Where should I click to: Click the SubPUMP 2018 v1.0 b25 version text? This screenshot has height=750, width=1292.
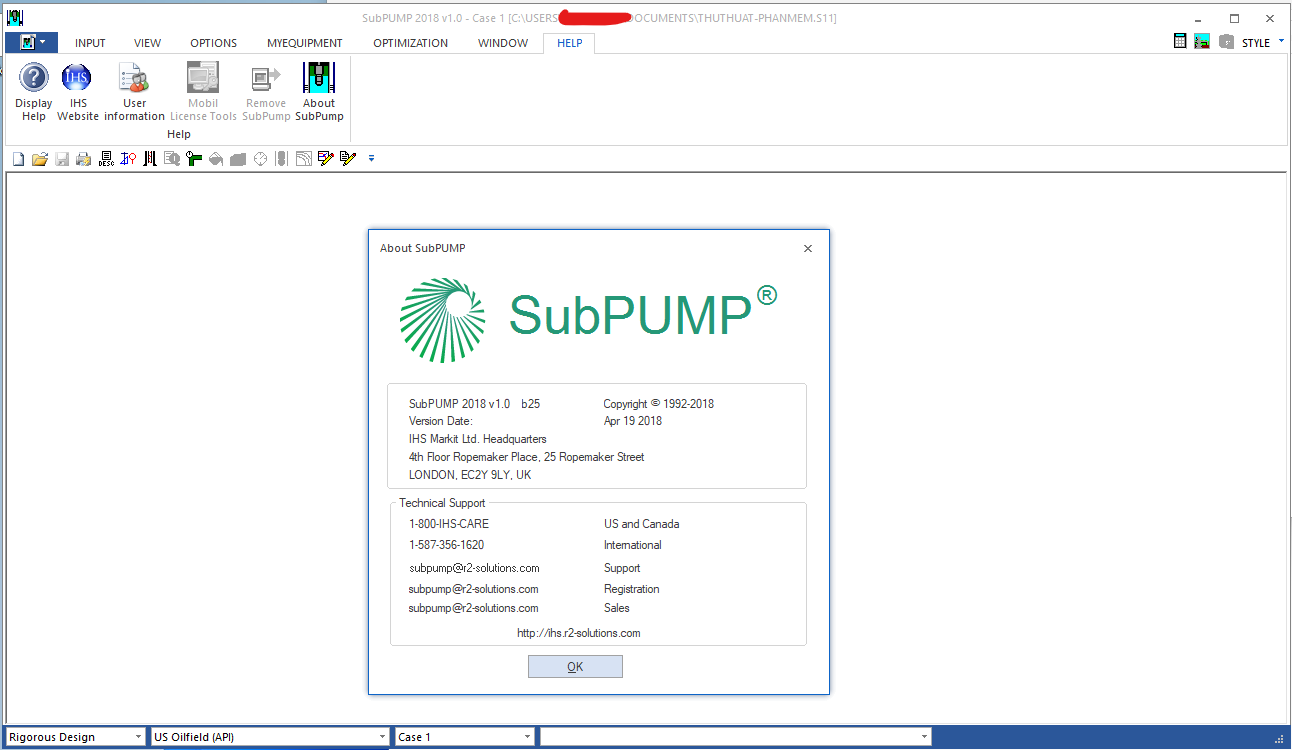tap(474, 404)
